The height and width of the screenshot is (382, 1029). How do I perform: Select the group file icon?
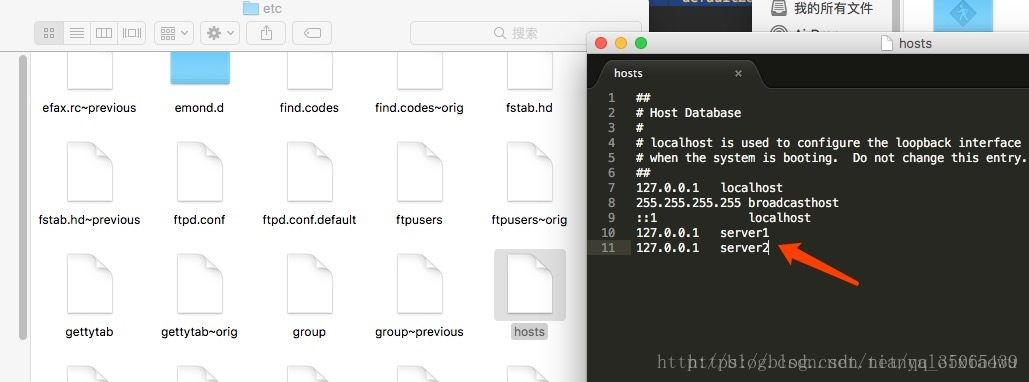309,284
